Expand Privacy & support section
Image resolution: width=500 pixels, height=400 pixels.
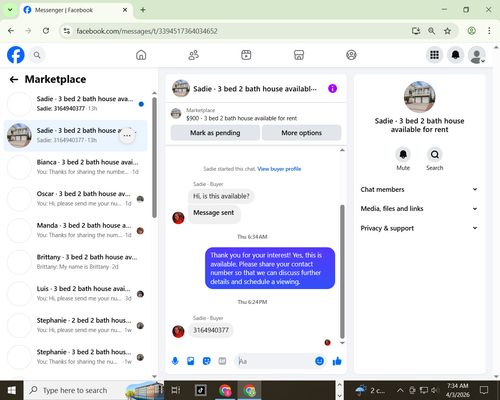(x=419, y=228)
